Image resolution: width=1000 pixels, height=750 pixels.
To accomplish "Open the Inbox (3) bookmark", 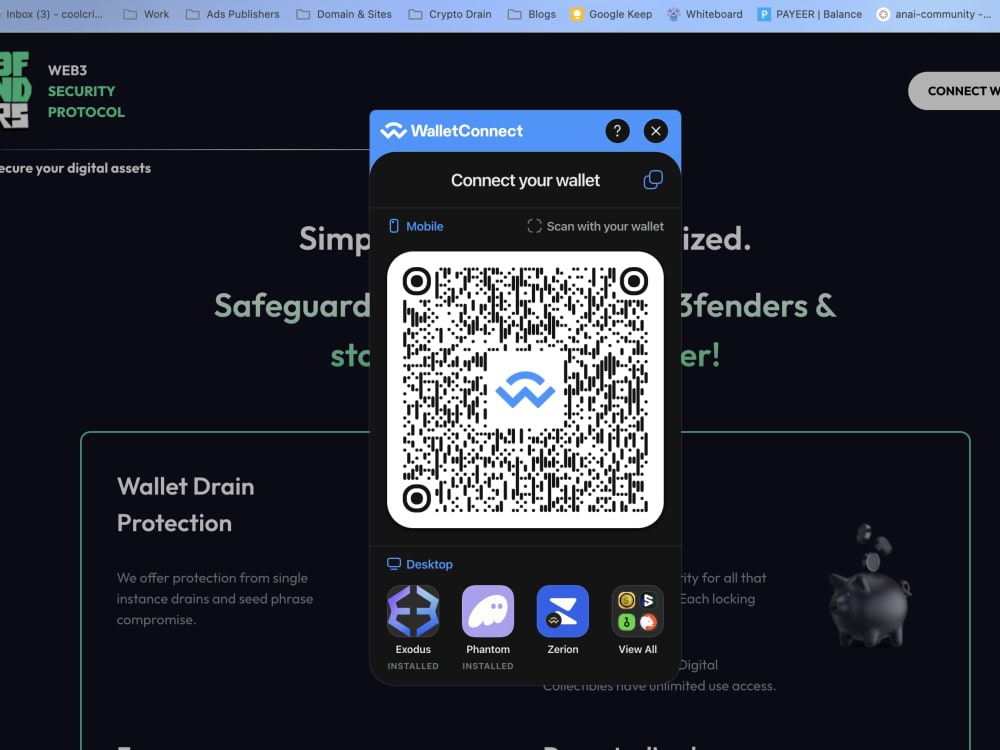I will [52, 14].
